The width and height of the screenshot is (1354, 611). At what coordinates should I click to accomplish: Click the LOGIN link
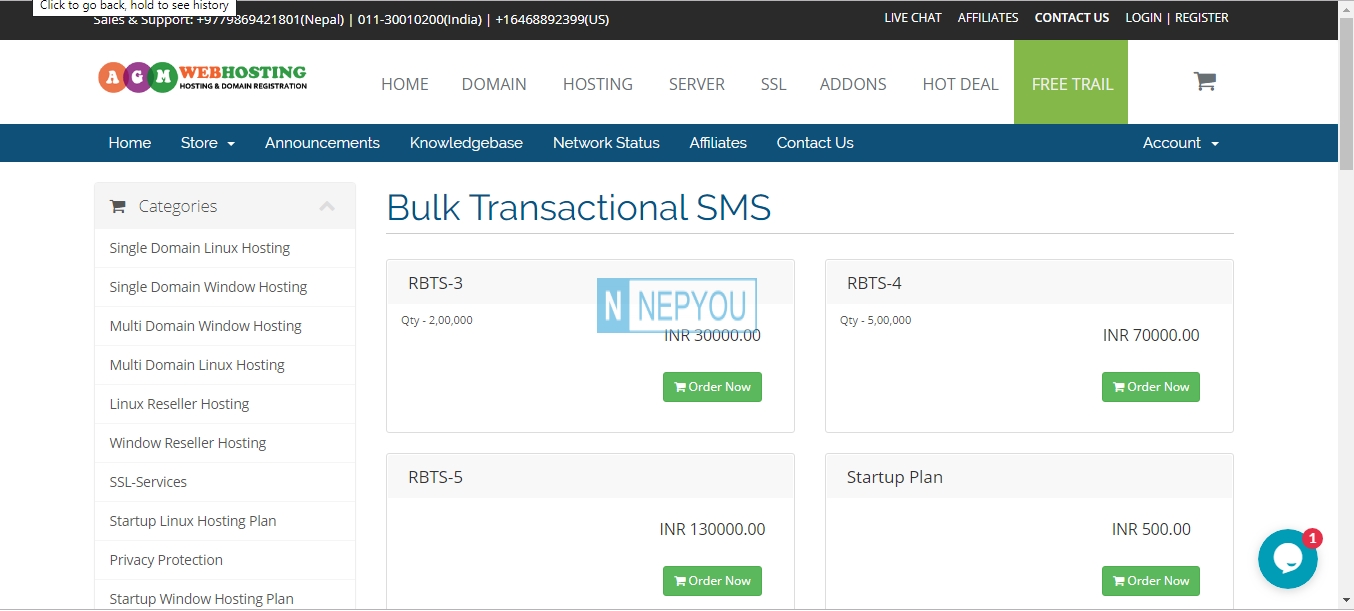(1143, 18)
